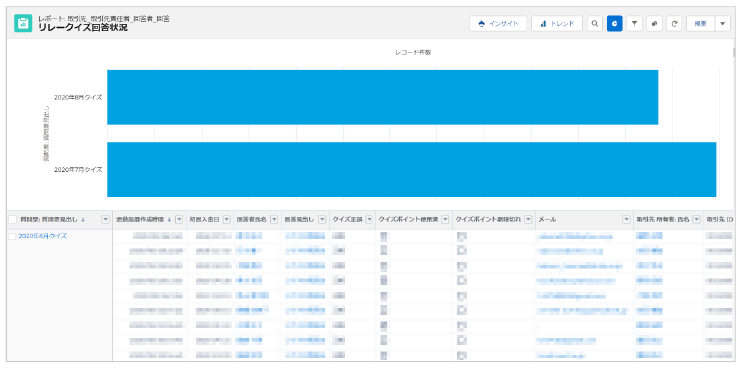Click sort arrow beside 作成時間 header

169,219
